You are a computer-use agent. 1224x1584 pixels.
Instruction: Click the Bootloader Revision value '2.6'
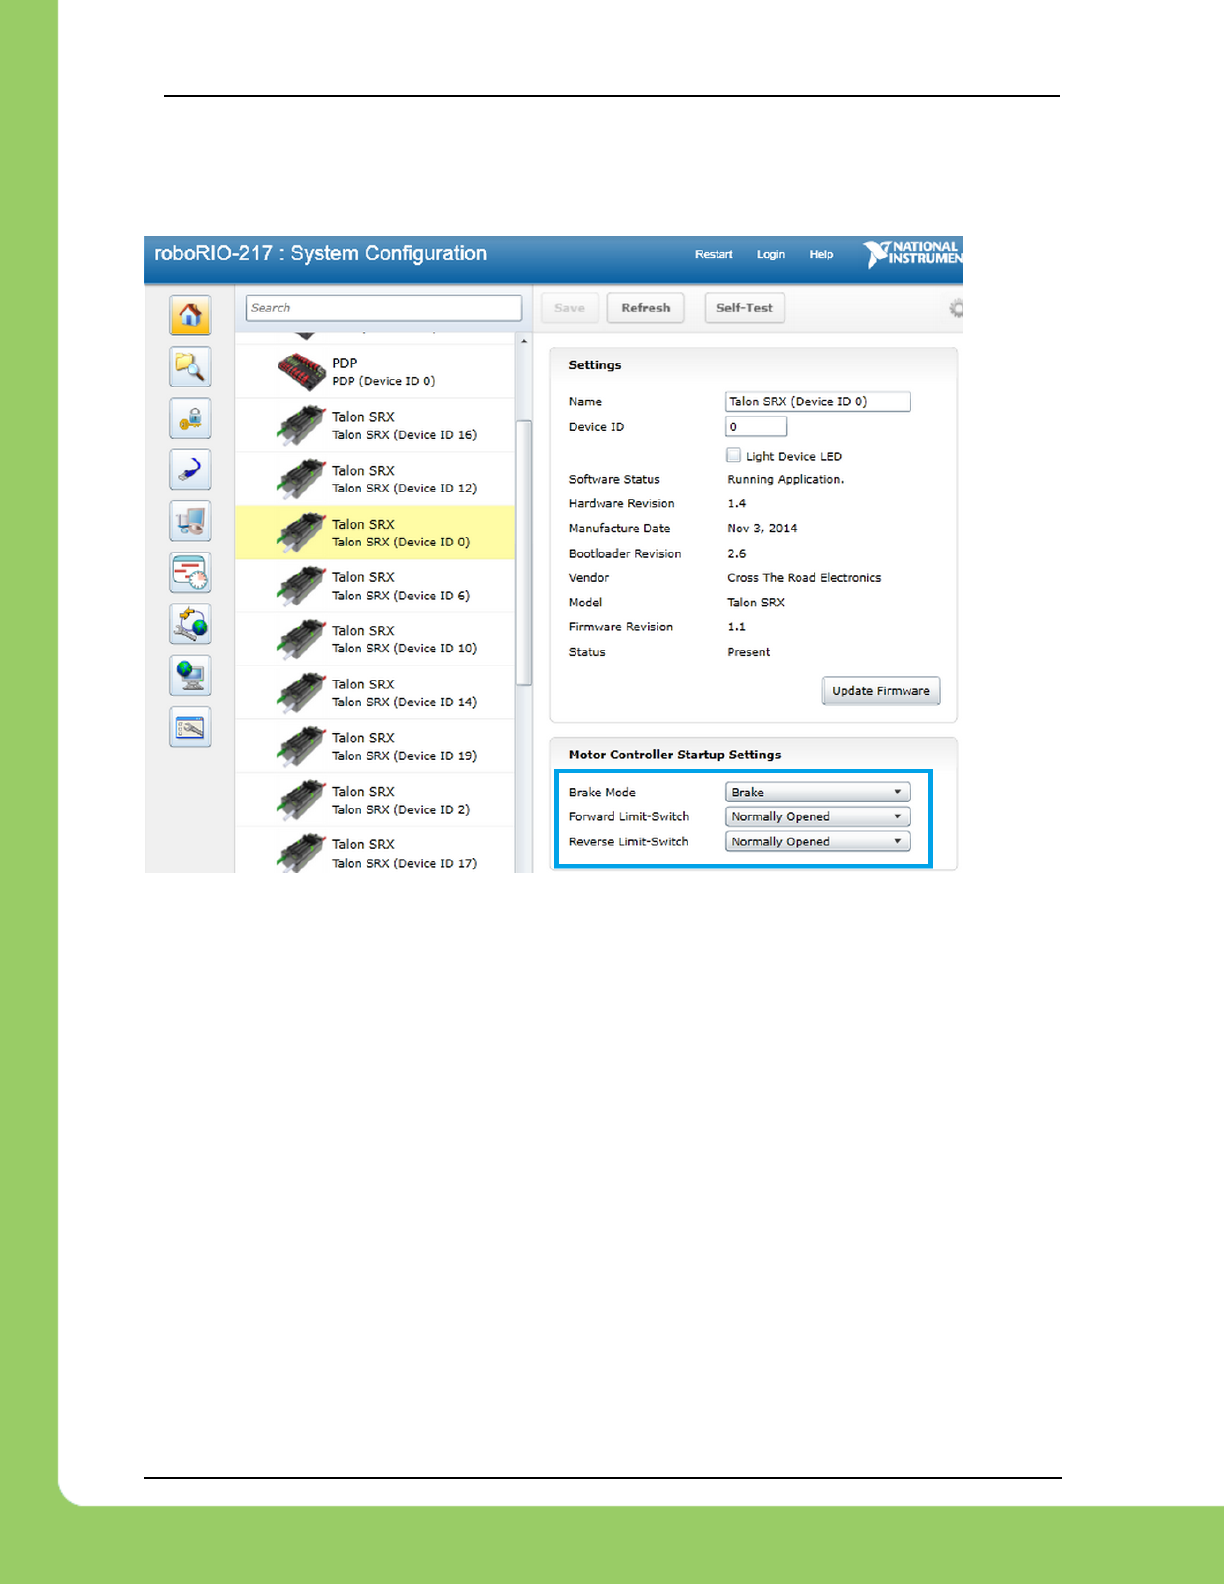pyautogui.click(x=737, y=553)
